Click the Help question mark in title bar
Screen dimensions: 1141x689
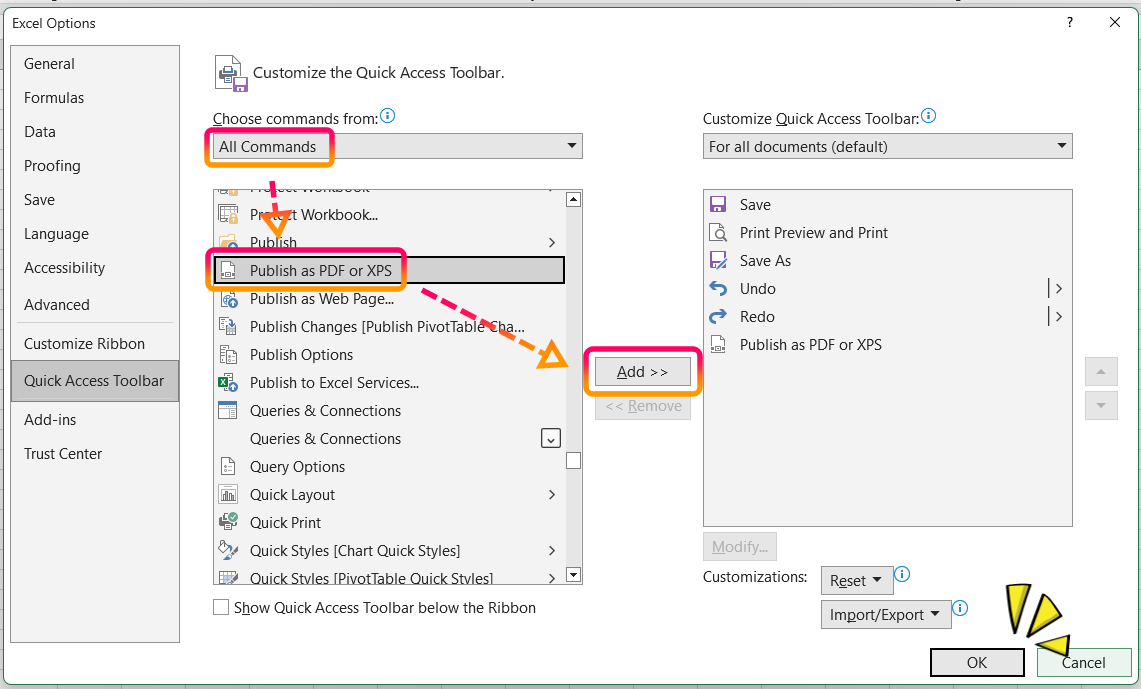pos(1070,23)
